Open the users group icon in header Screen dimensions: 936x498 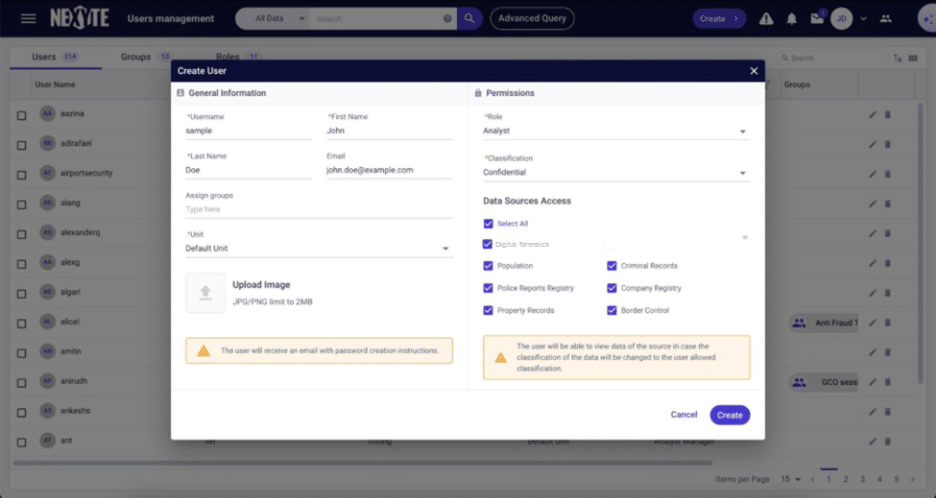pyautogui.click(x=886, y=19)
